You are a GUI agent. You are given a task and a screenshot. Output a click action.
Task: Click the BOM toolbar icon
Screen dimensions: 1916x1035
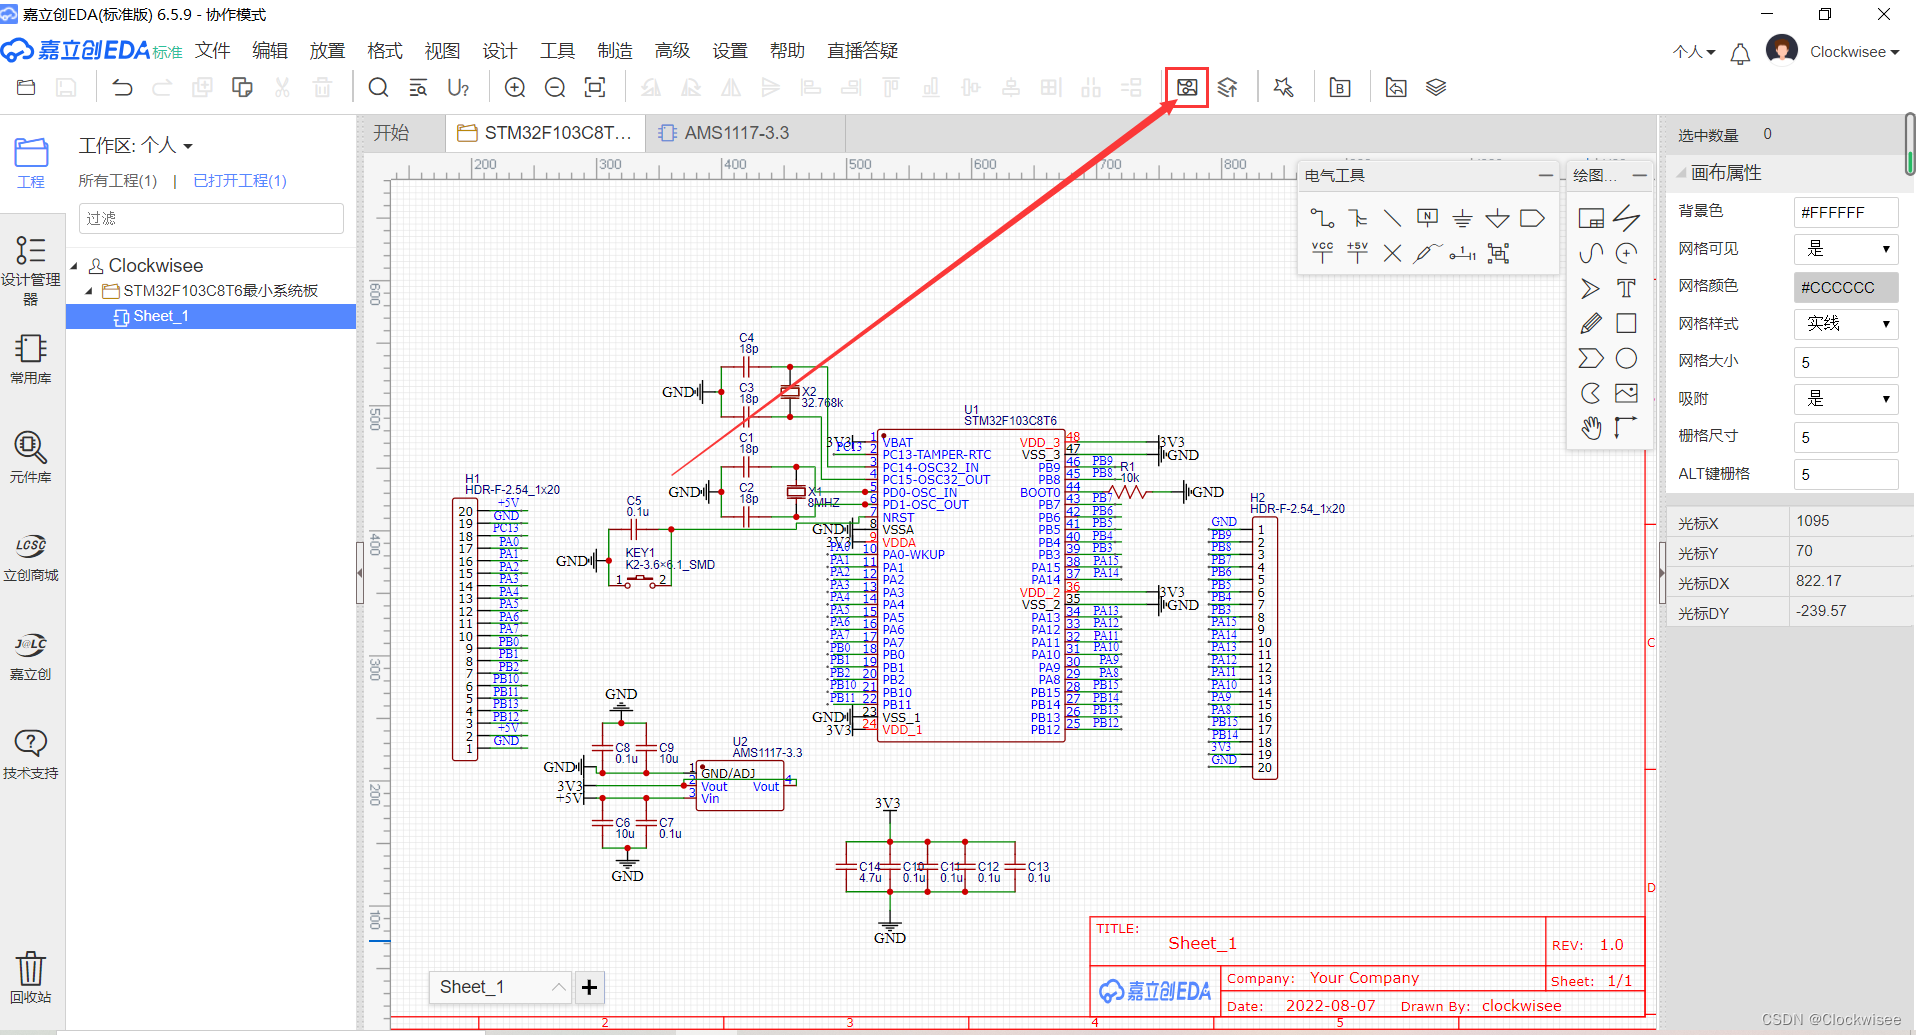1340,88
